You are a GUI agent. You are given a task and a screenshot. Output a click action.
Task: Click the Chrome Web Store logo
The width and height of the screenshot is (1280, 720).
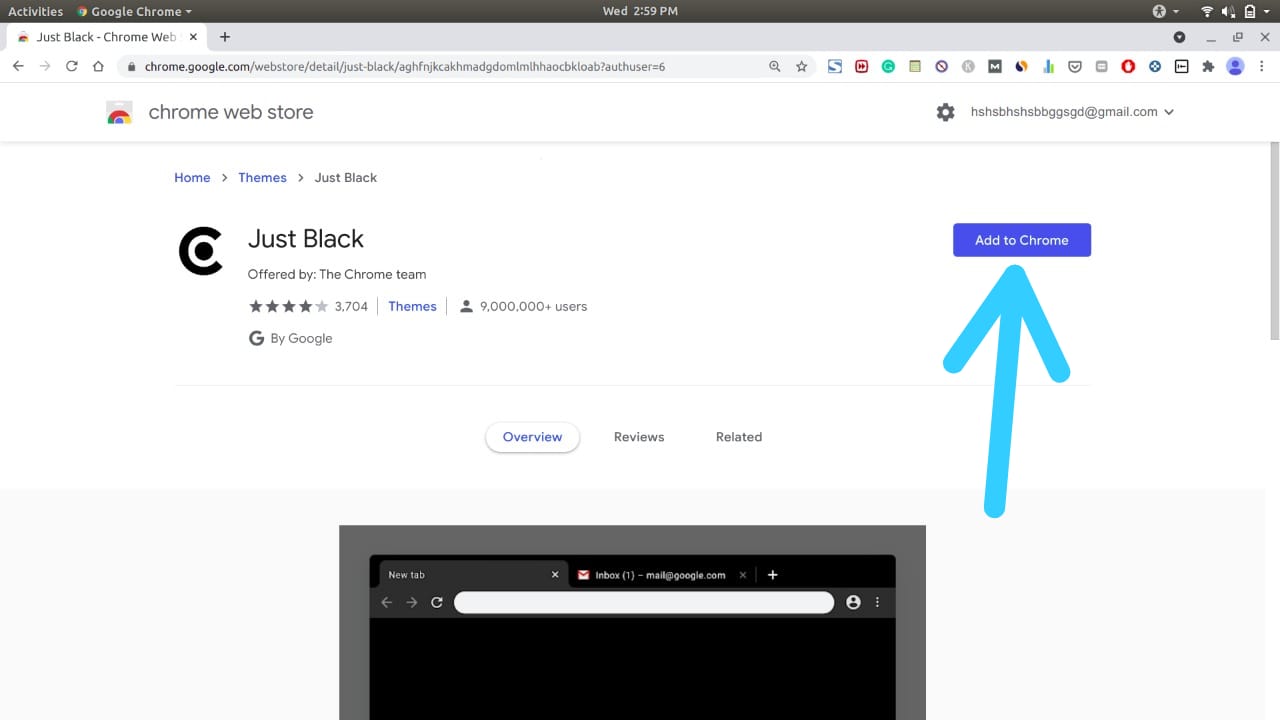[x=119, y=112]
